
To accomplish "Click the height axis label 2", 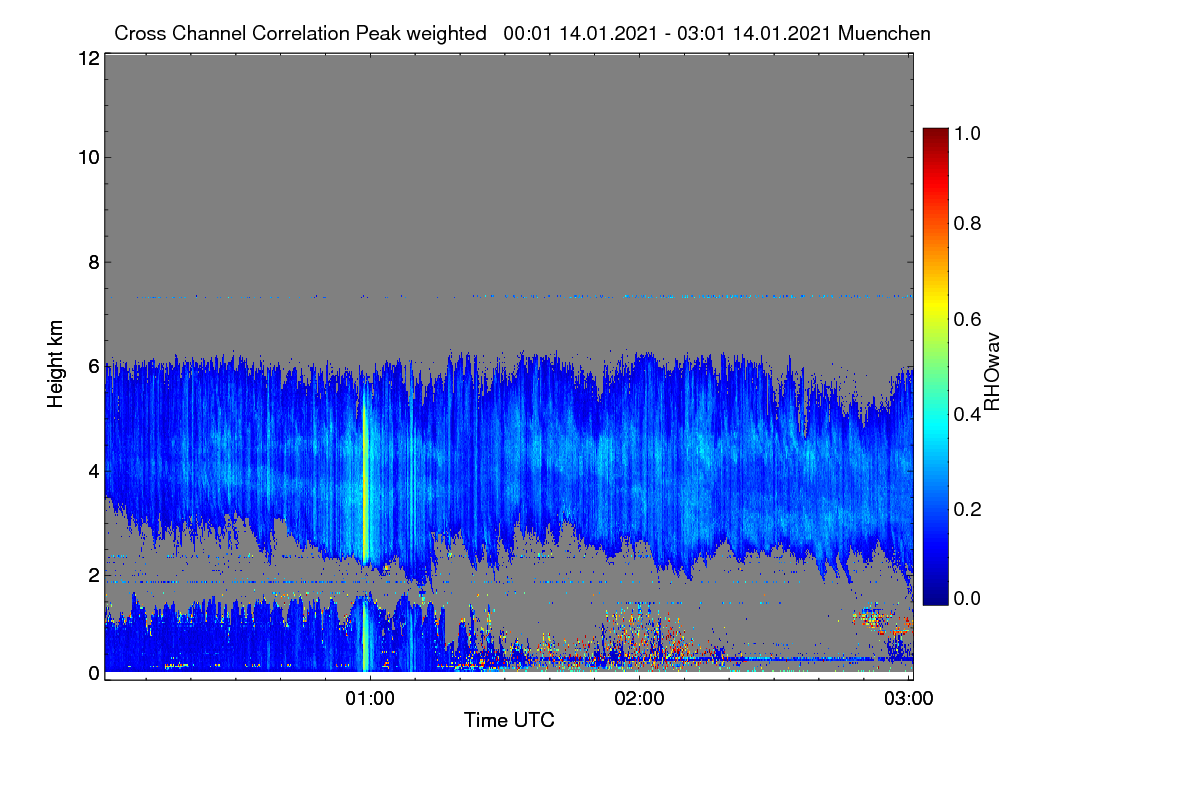I will click(x=93, y=575).
